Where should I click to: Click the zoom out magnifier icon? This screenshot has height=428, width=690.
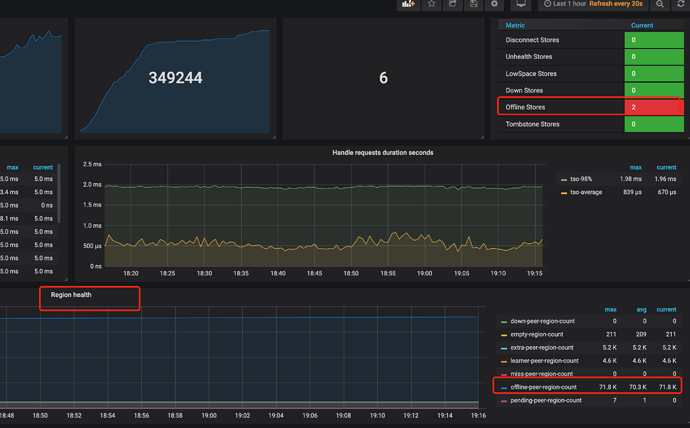click(x=660, y=5)
